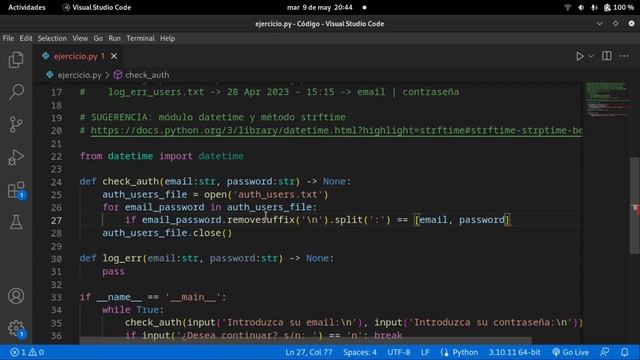The width and height of the screenshot is (640, 360).
Task: Start Go Live server
Action: pyautogui.click(x=570, y=352)
